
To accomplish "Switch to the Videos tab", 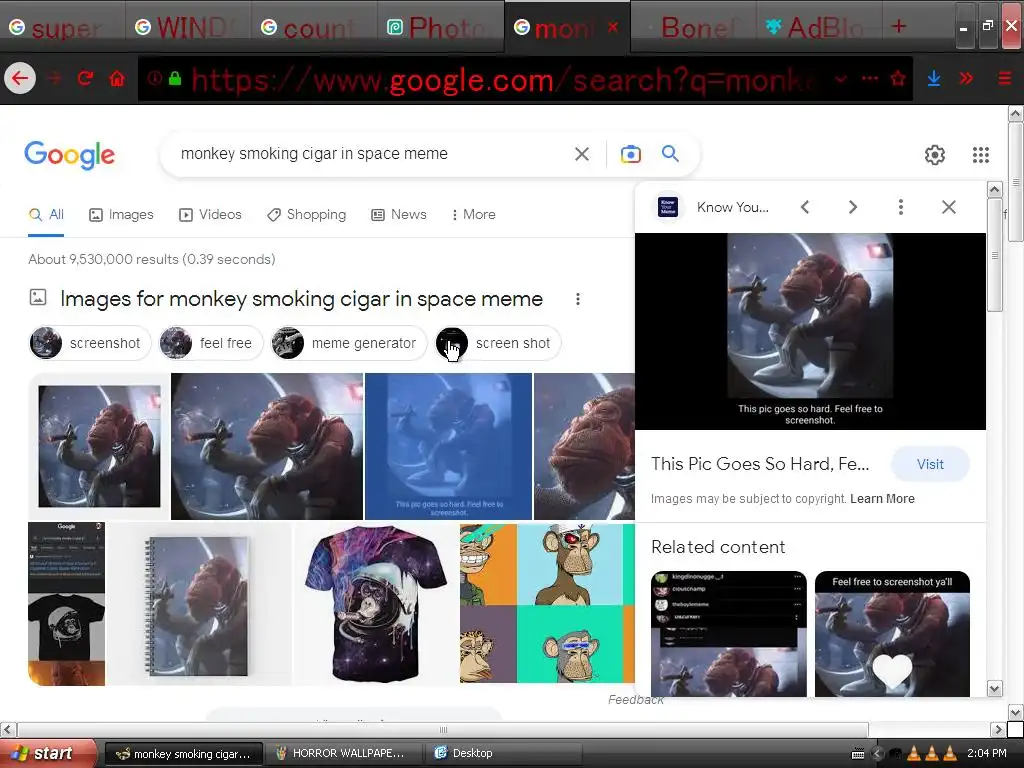I will point(210,214).
